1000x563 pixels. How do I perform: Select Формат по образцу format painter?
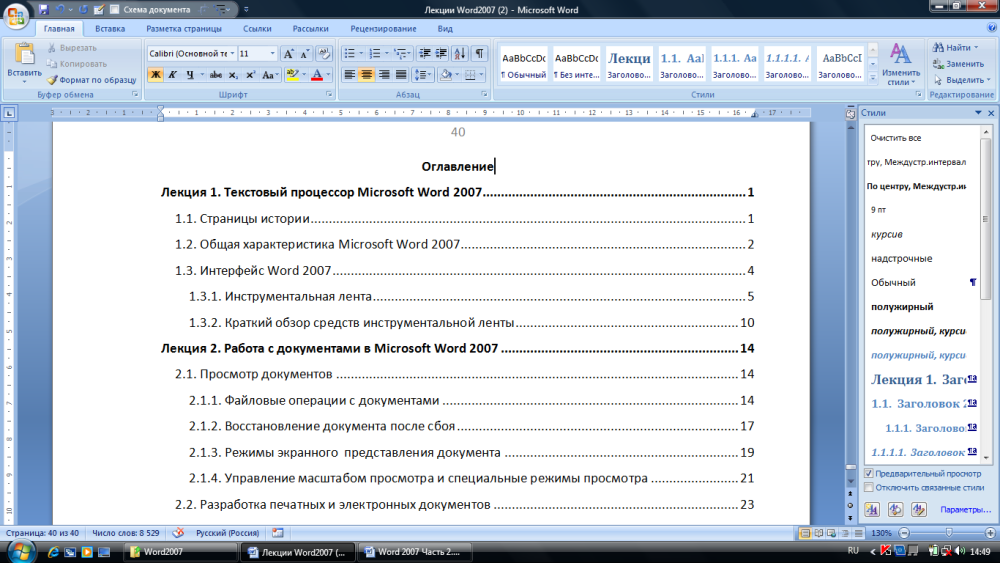tap(92, 80)
